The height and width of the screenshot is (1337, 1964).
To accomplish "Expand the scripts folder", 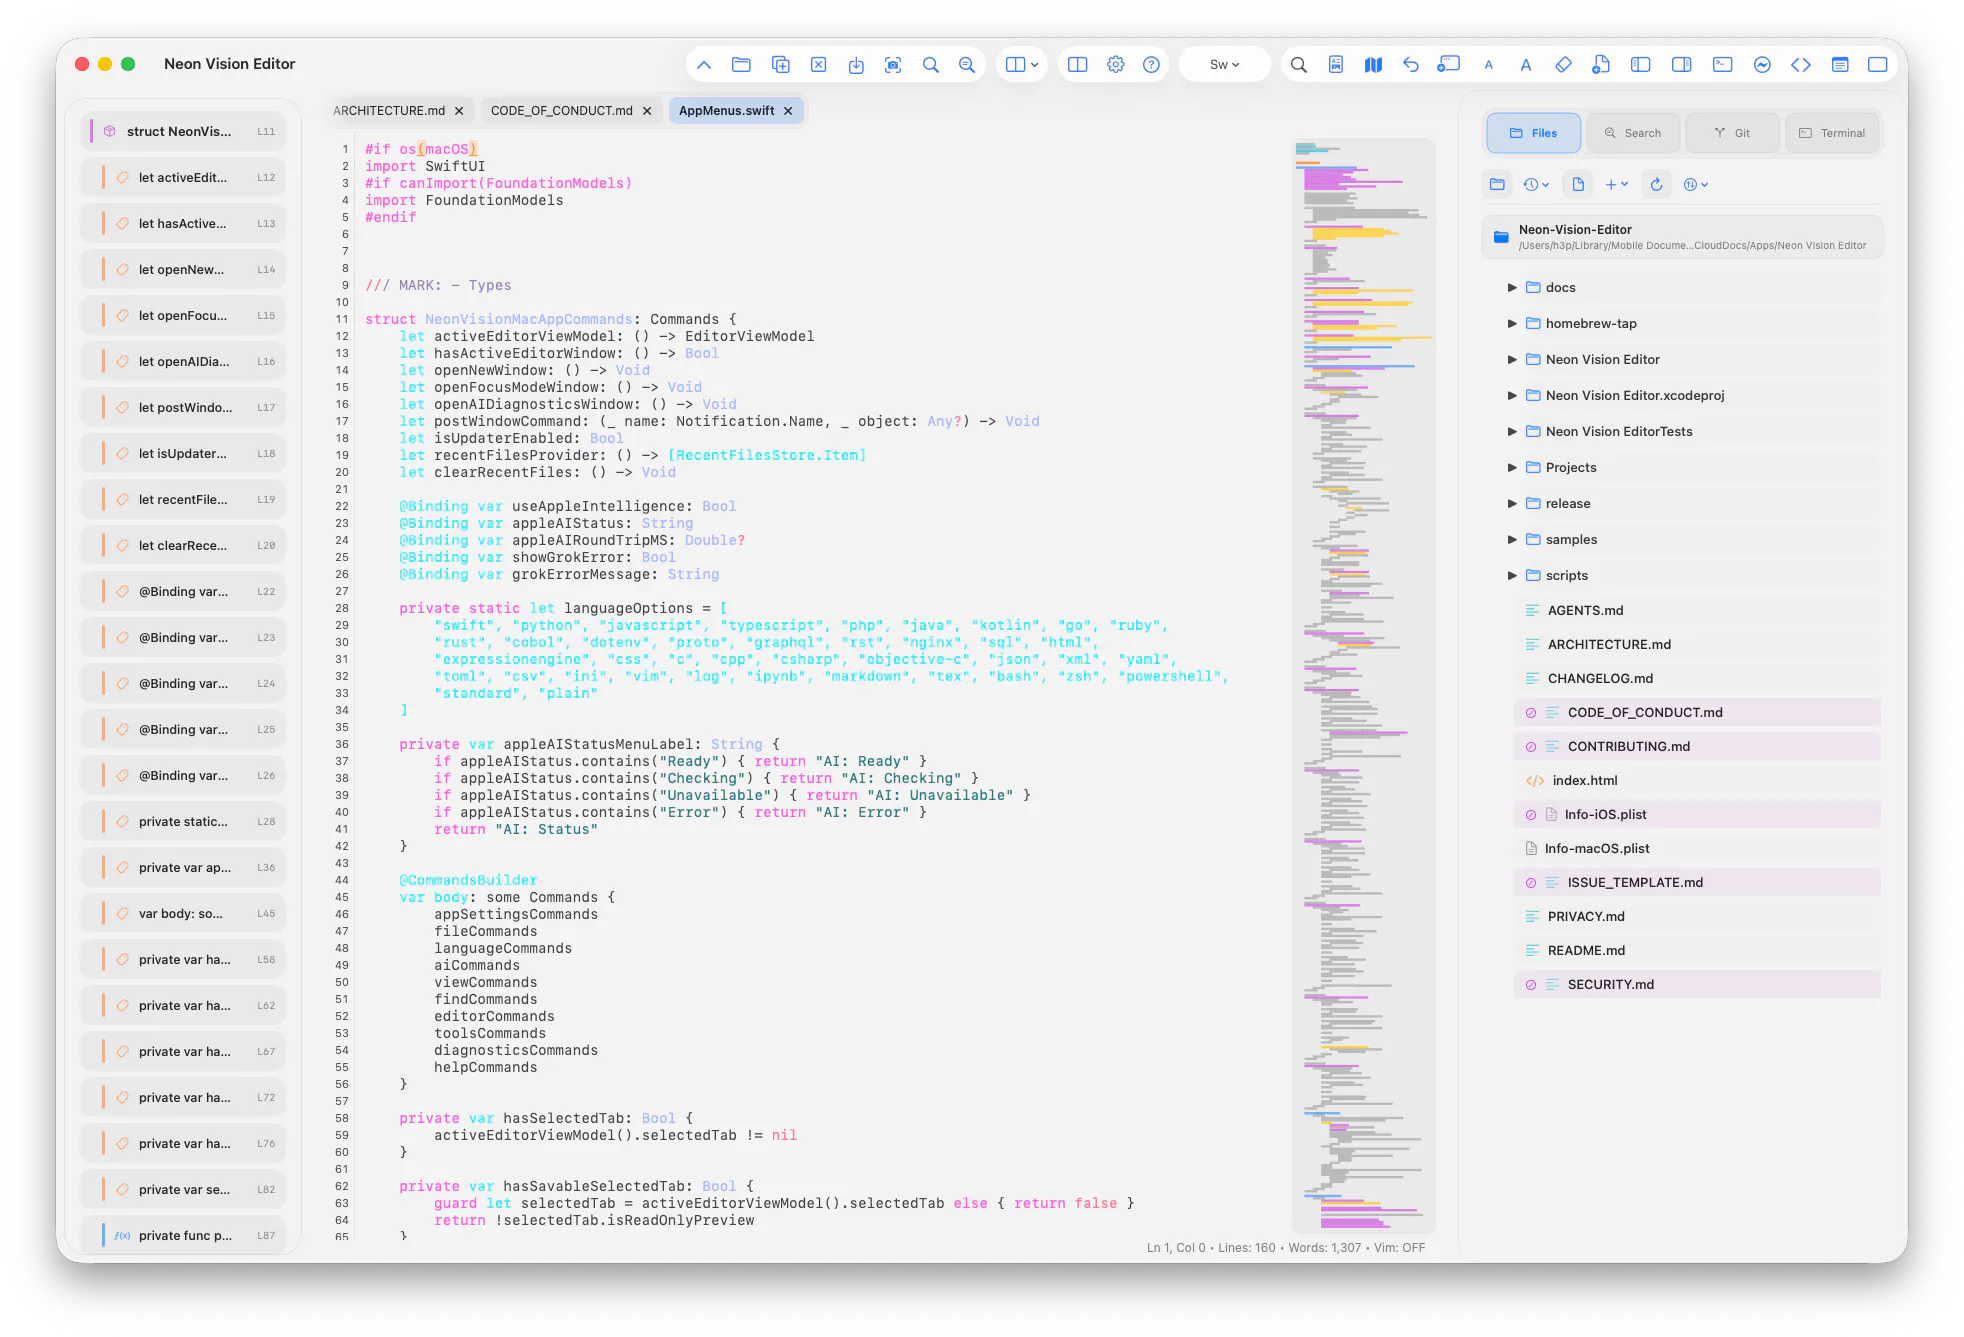I will pyautogui.click(x=1512, y=576).
